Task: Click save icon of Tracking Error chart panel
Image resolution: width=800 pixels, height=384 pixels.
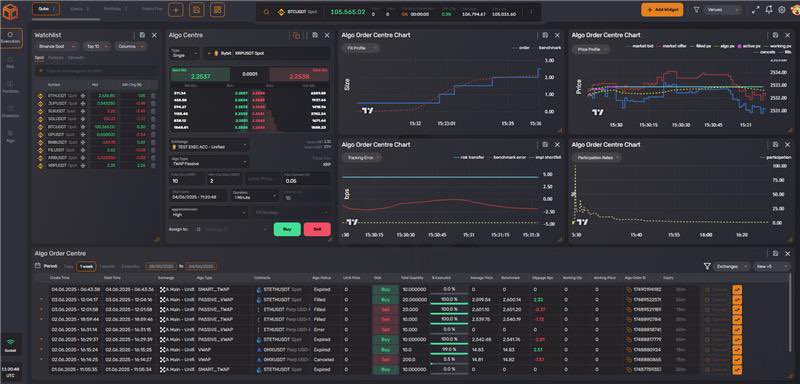Action: click(545, 145)
